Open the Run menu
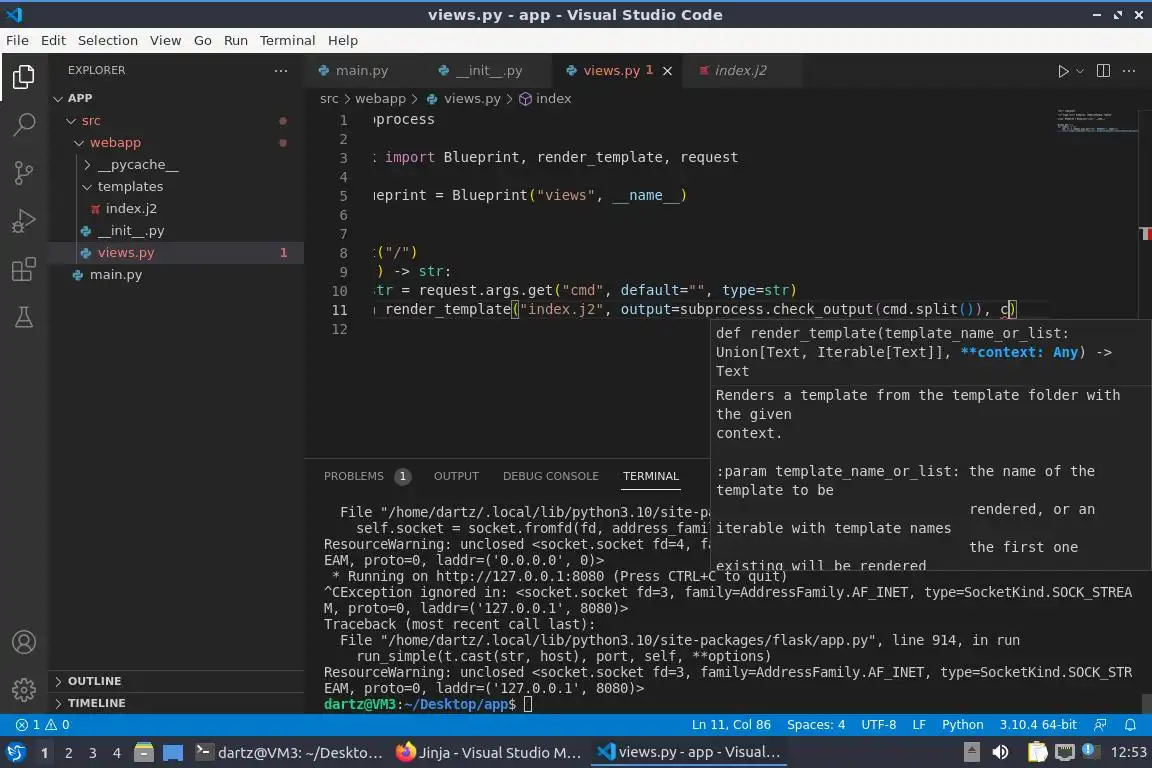Image resolution: width=1152 pixels, height=768 pixels. (235, 40)
